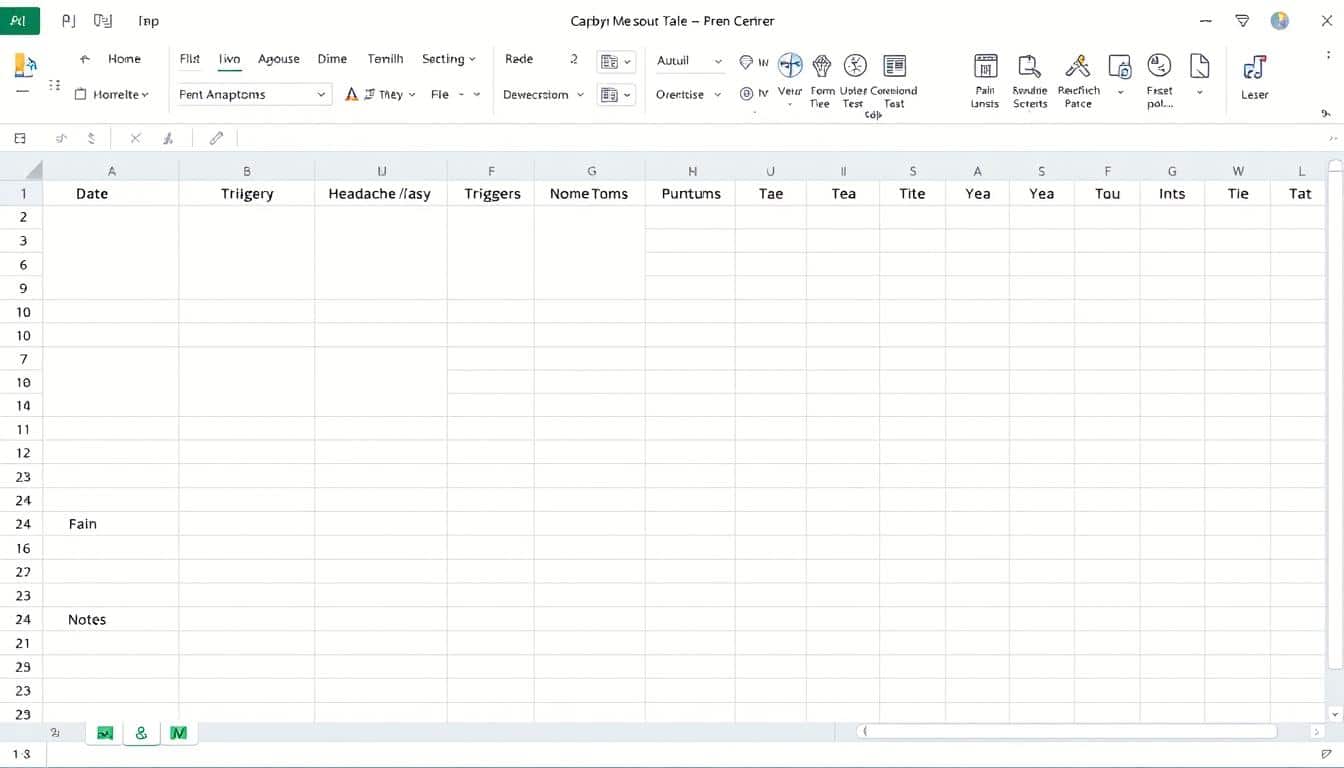1344x768 pixels.
Task: Click the Inp item in title bar
Action: pyautogui.click(x=148, y=20)
